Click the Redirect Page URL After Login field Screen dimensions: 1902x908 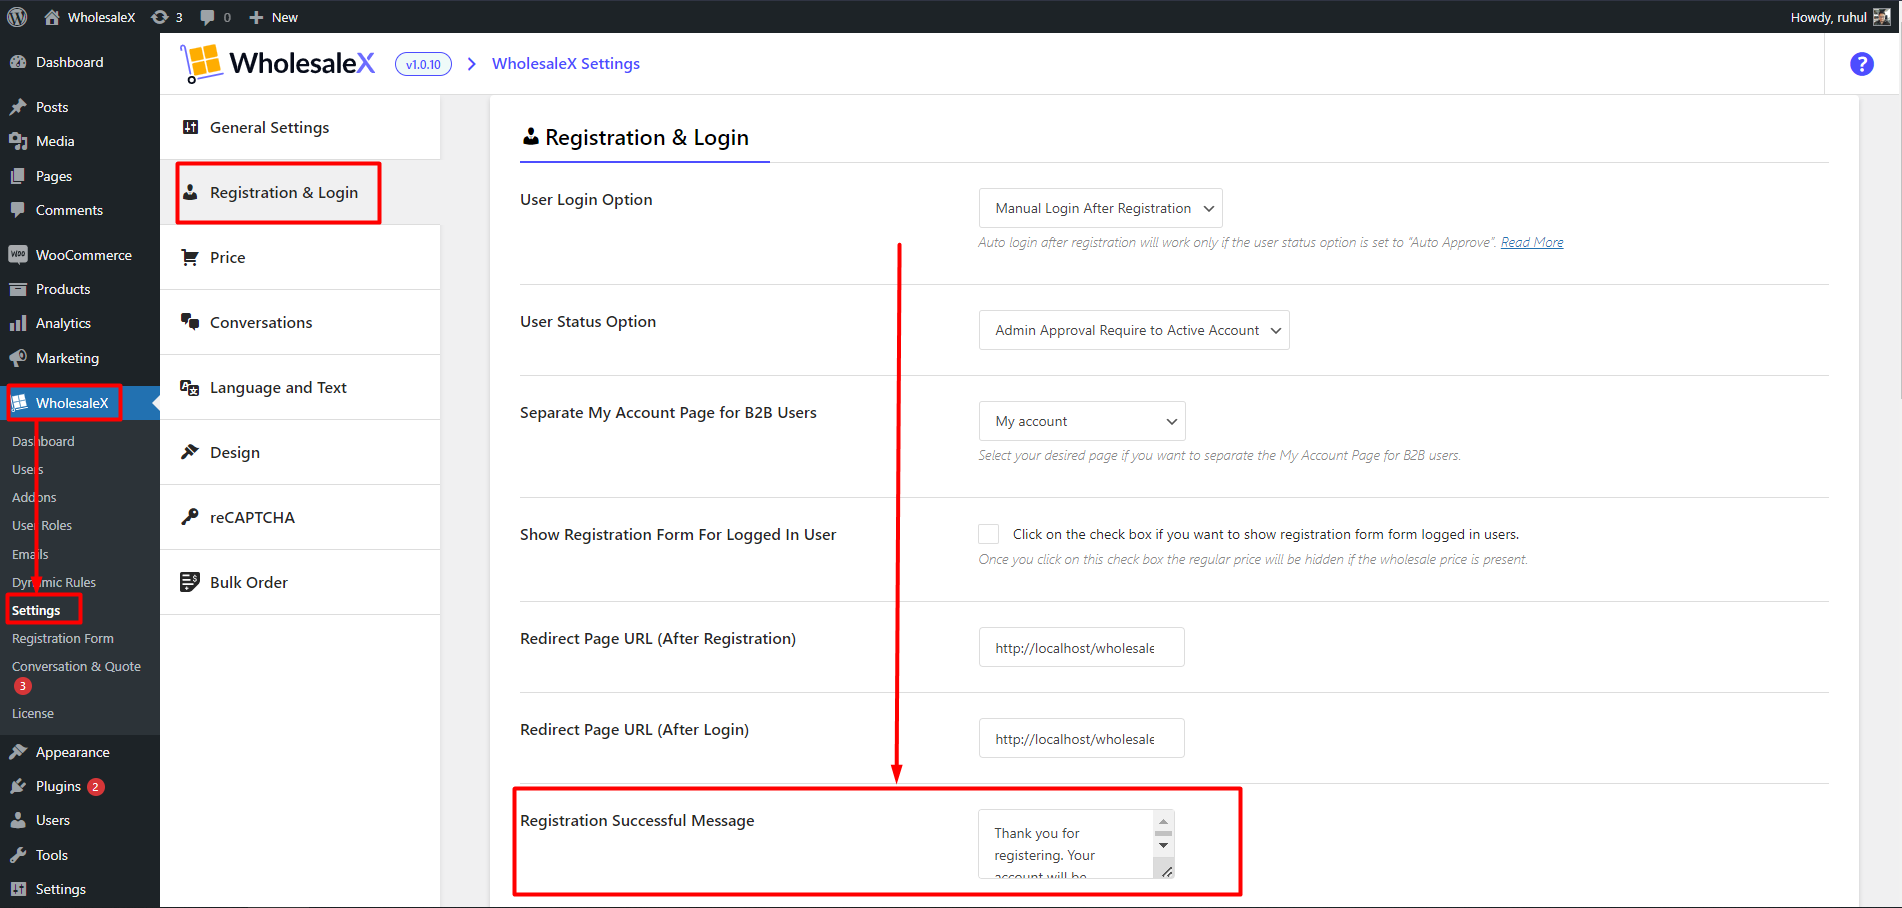[x=1081, y=738]
